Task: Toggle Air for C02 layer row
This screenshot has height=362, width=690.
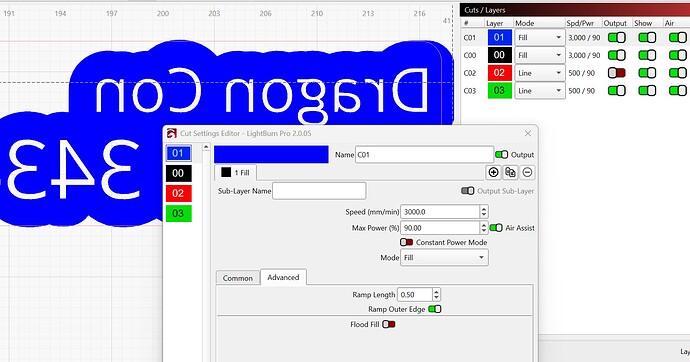Action: pos(678,73)
